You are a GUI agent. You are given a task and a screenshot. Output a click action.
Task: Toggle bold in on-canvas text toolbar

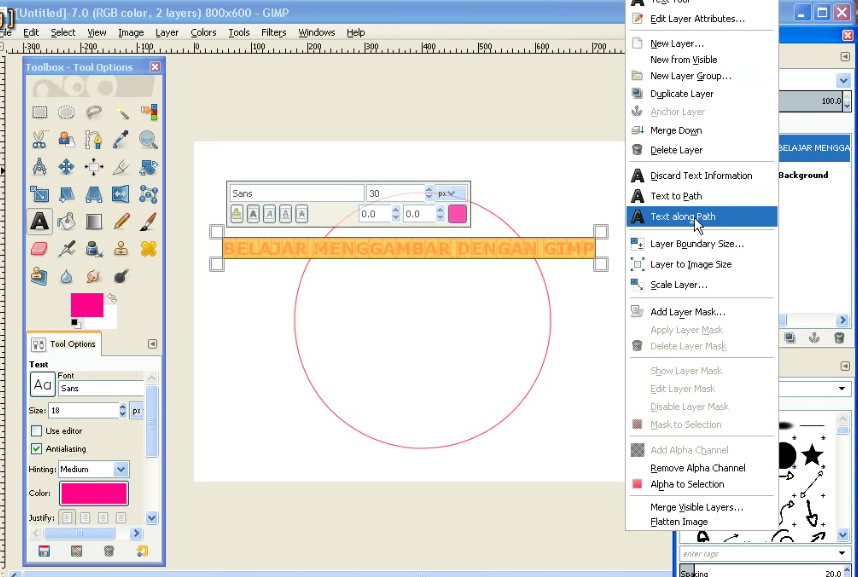253,214
